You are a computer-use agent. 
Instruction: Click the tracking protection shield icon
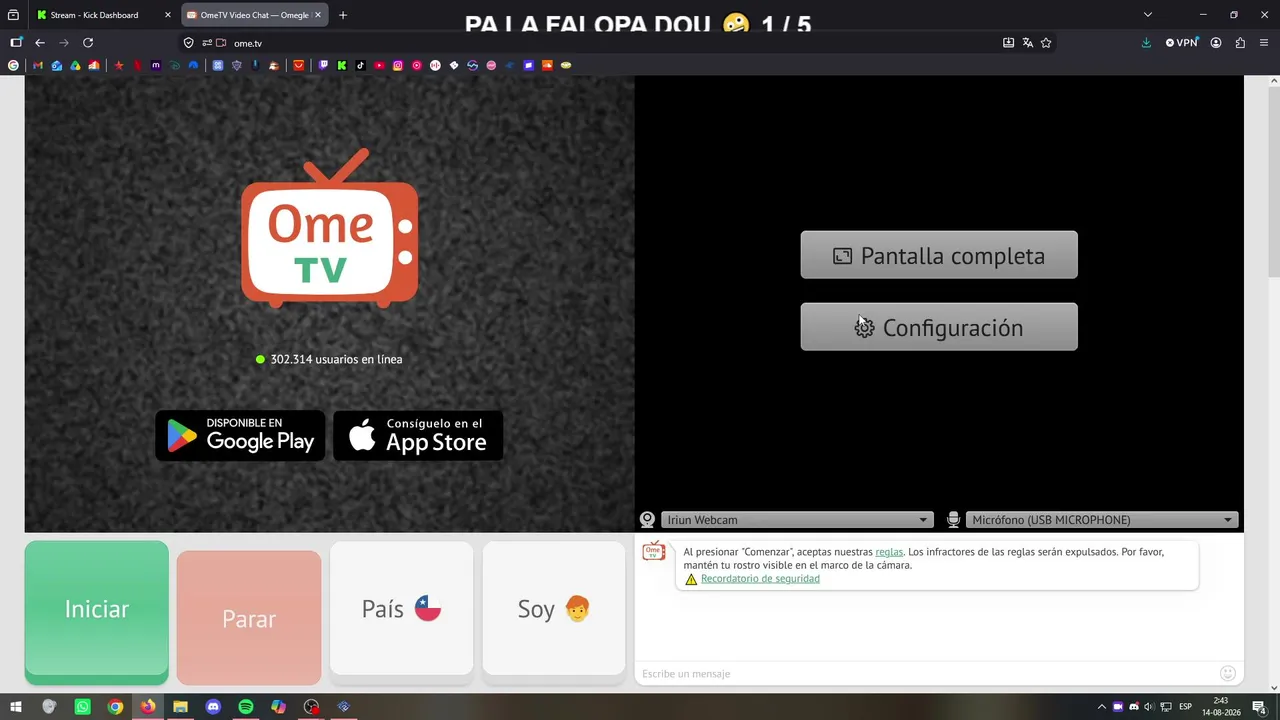188,43
